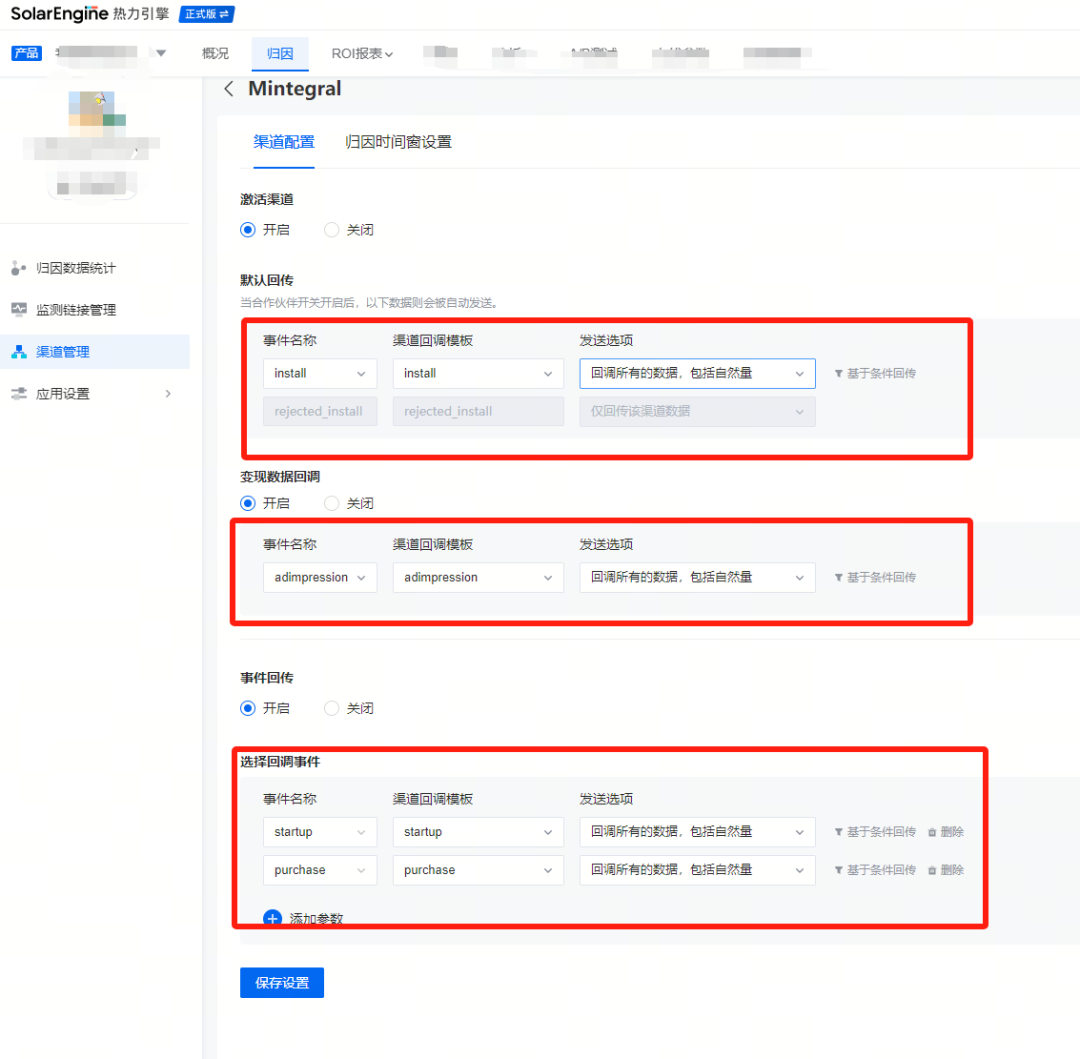Viewport: 1080px width, 1059px height.
Task: Click the disabled rejected_install event name field
Action: pos(320,411)
